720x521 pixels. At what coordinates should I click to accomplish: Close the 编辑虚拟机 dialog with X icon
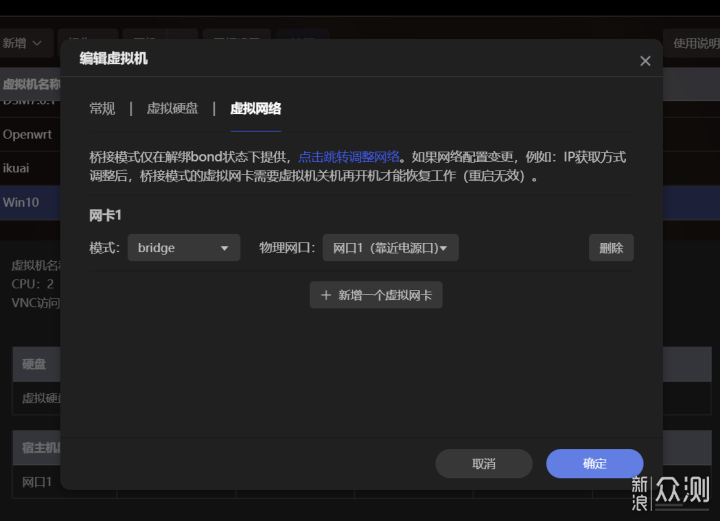pos(645,61)
